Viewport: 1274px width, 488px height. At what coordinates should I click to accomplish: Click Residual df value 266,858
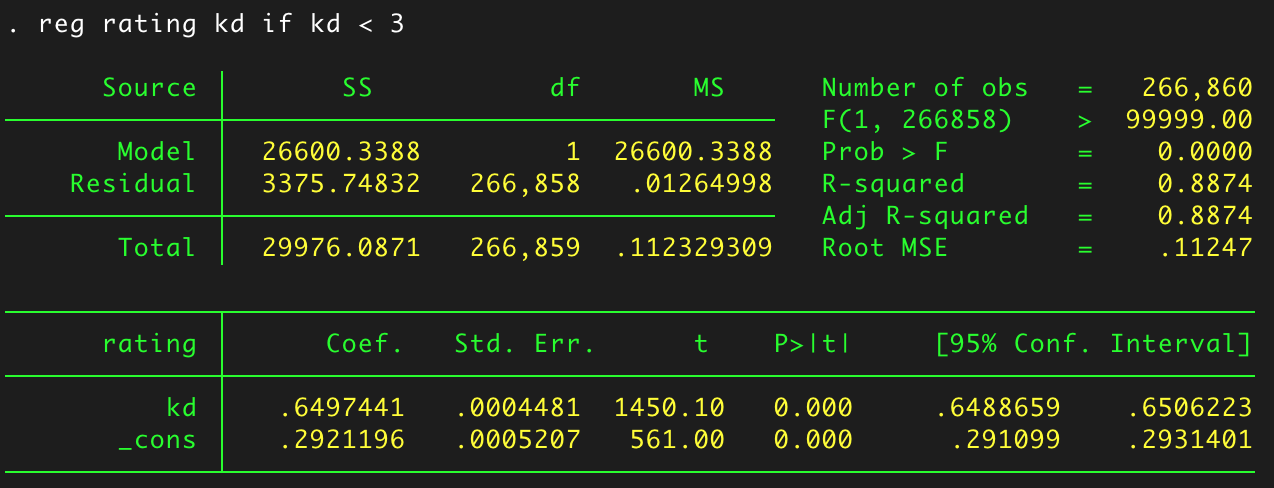[525, 184]
